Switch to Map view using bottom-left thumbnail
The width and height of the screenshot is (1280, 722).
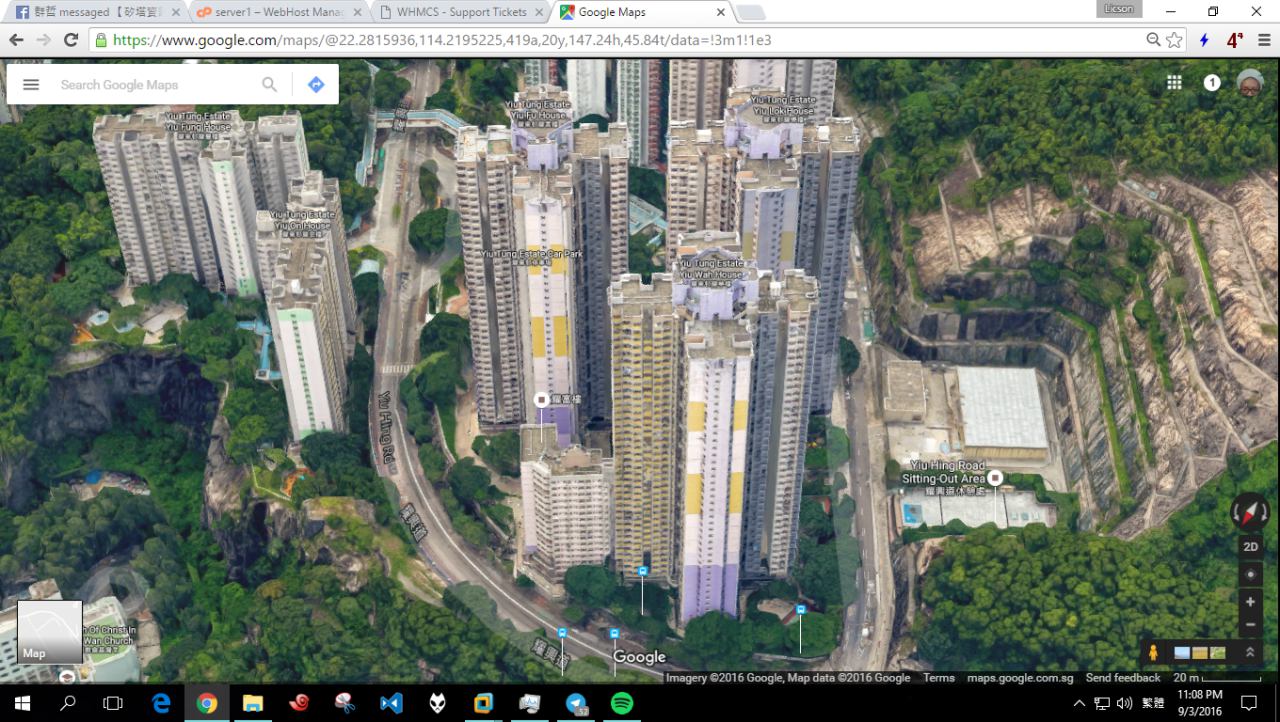tap(50, 632)
